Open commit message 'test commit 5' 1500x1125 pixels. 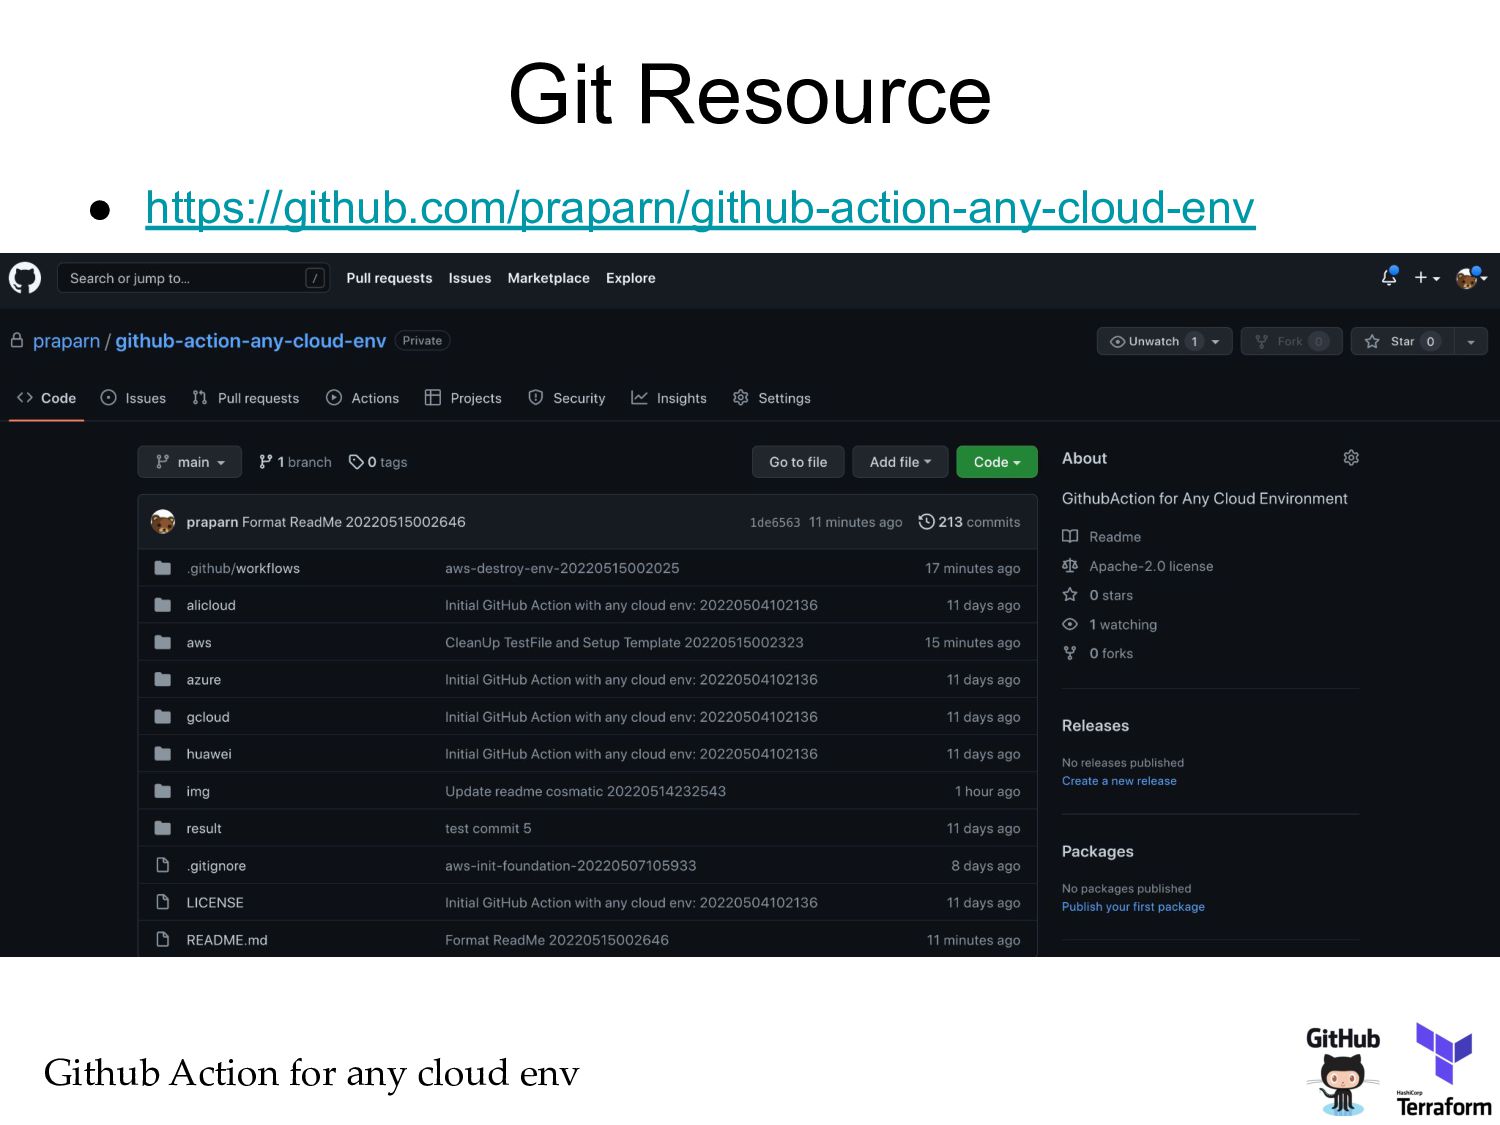coord(488,828)
